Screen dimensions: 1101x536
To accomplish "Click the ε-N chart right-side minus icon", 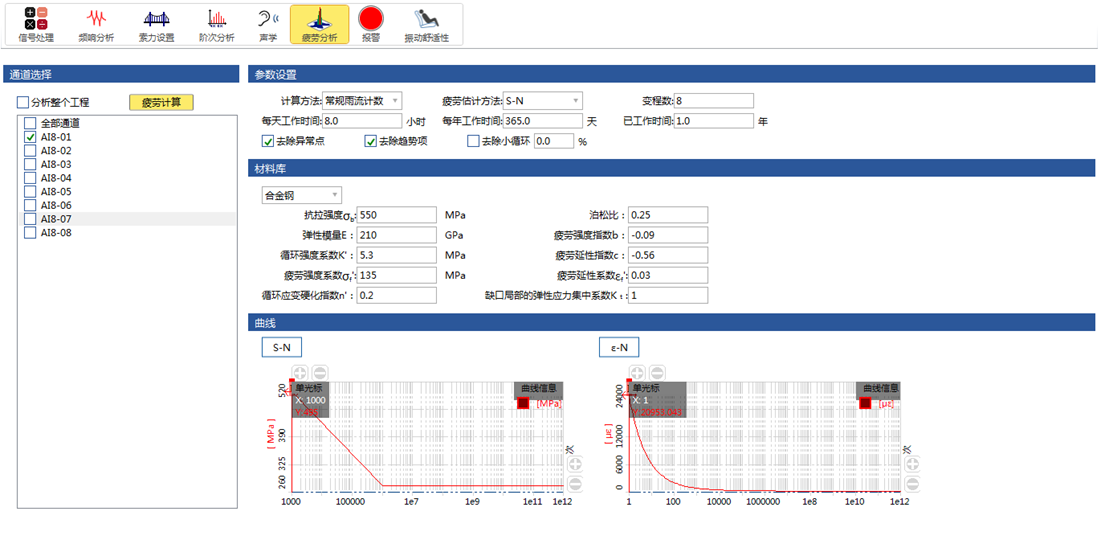I will (x=911, y=483).
